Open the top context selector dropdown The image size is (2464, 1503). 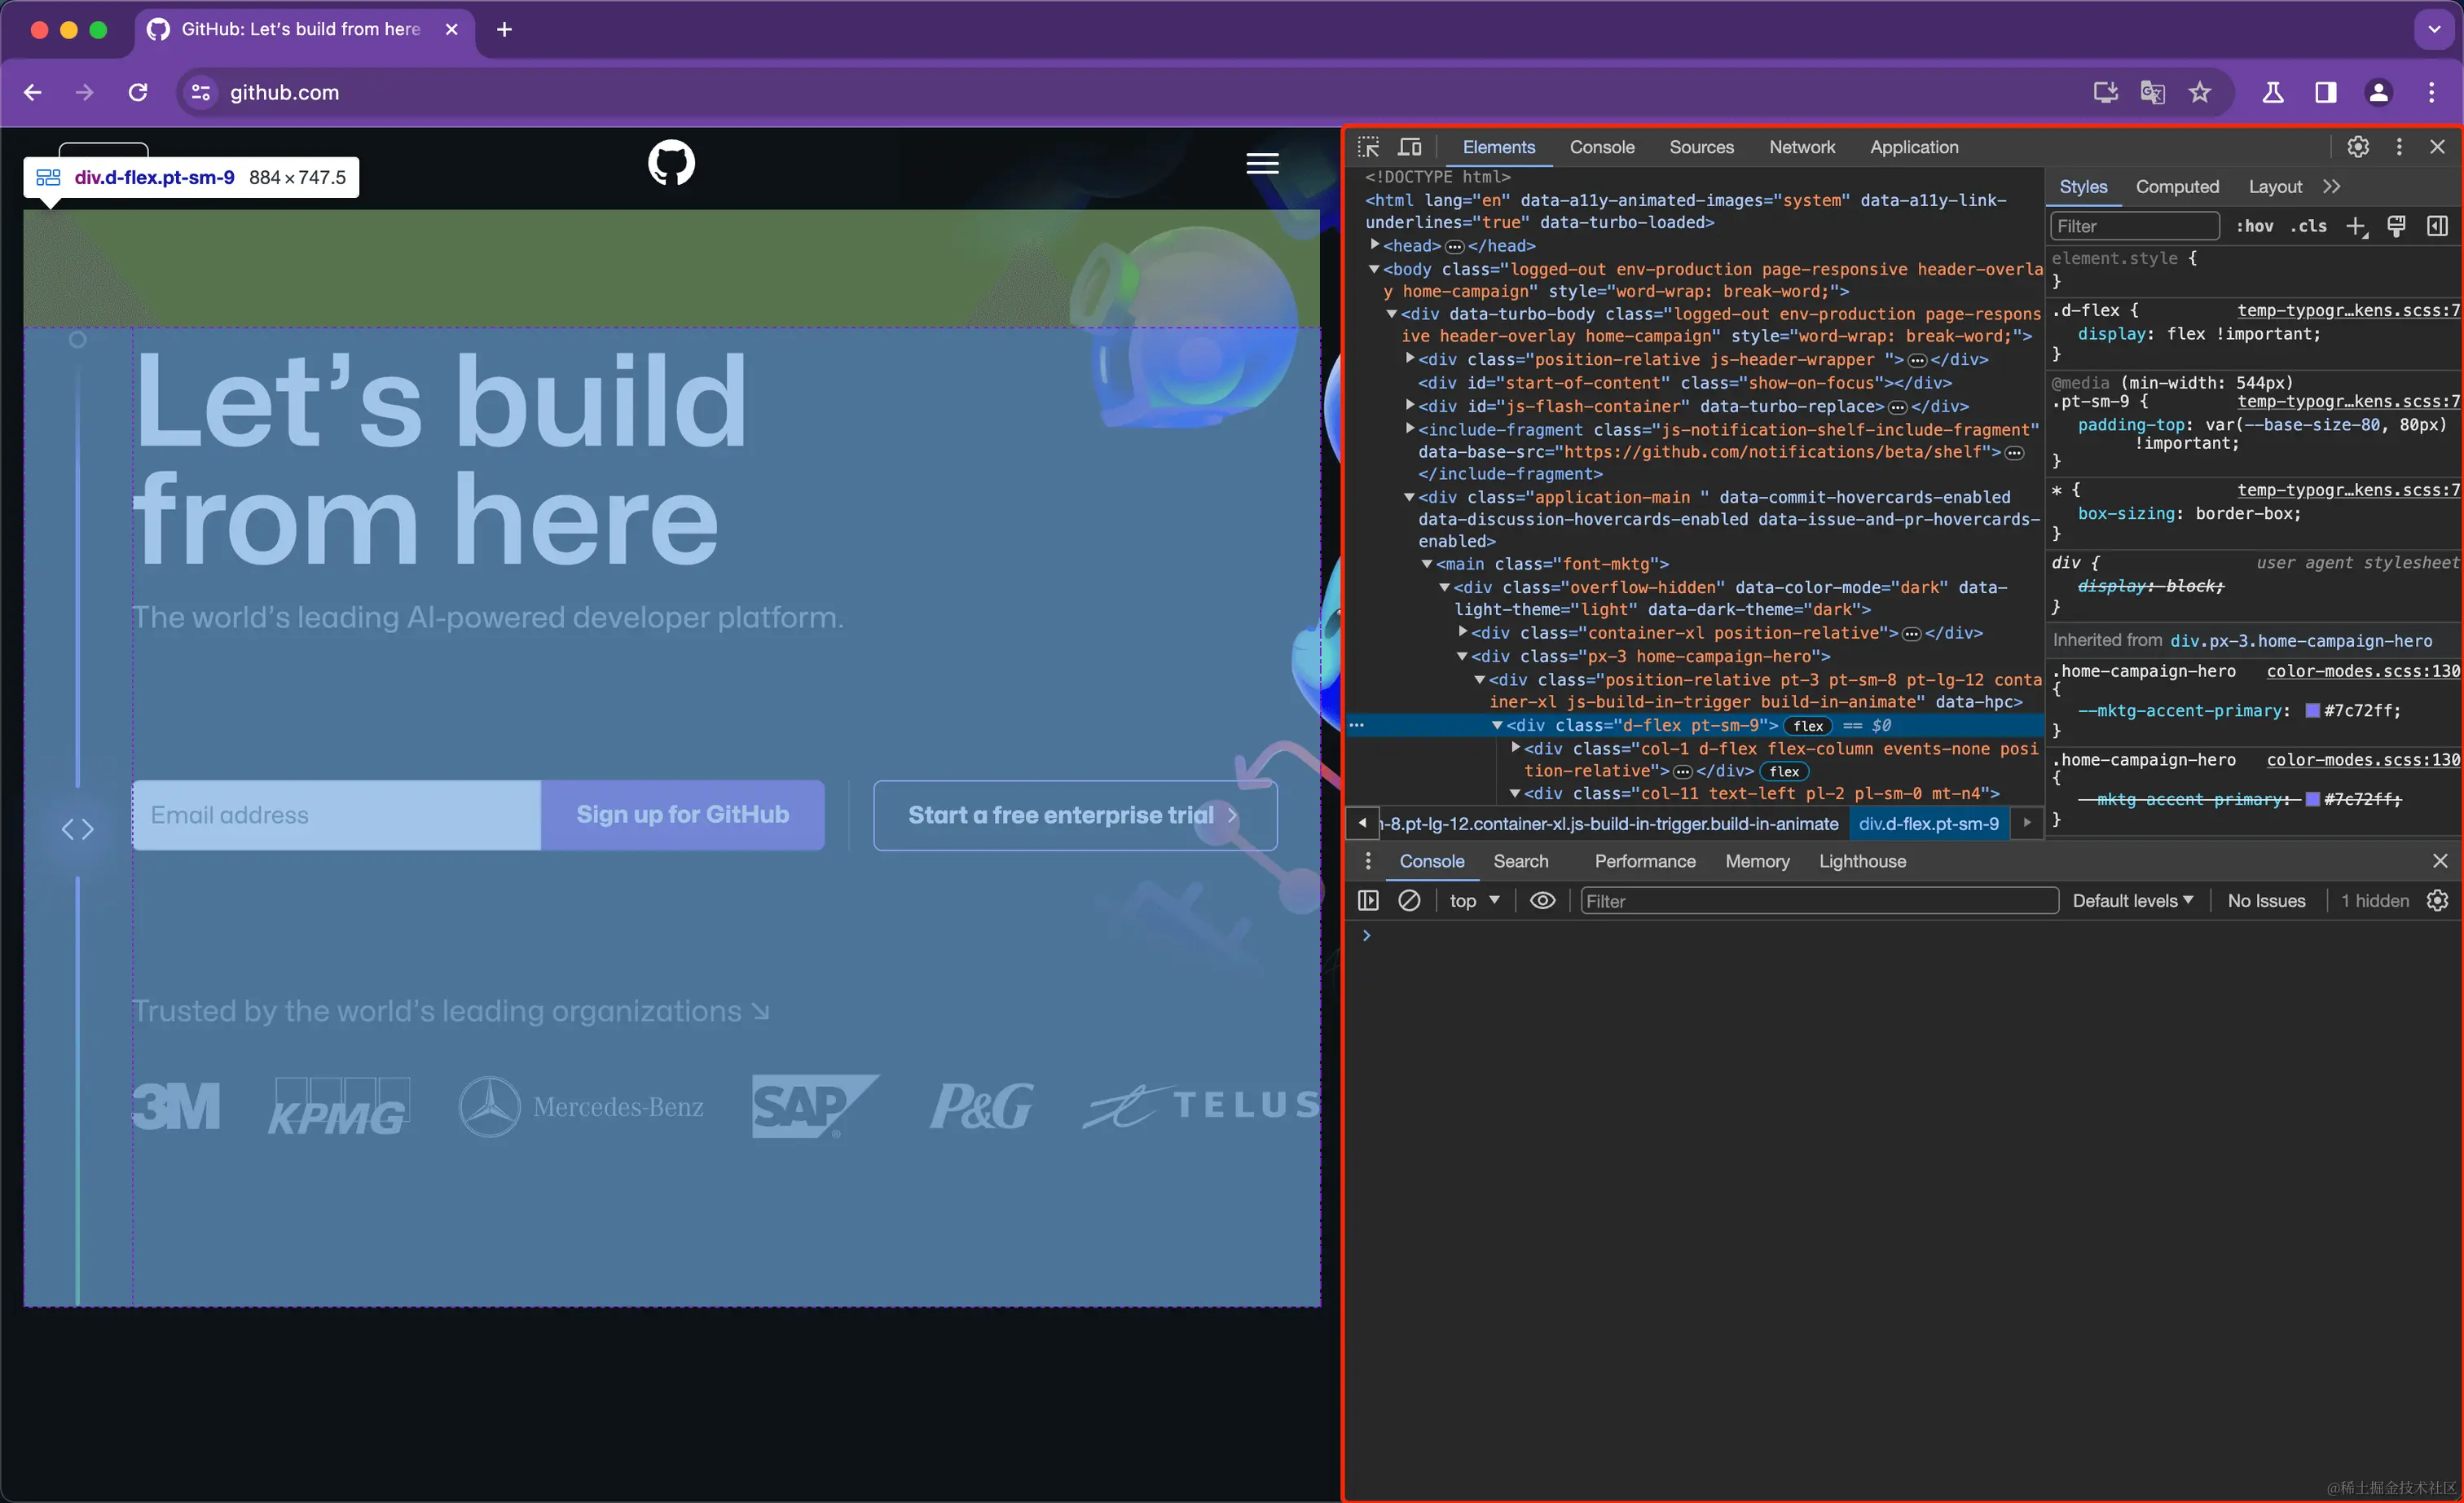click(x=1475, y=901)
